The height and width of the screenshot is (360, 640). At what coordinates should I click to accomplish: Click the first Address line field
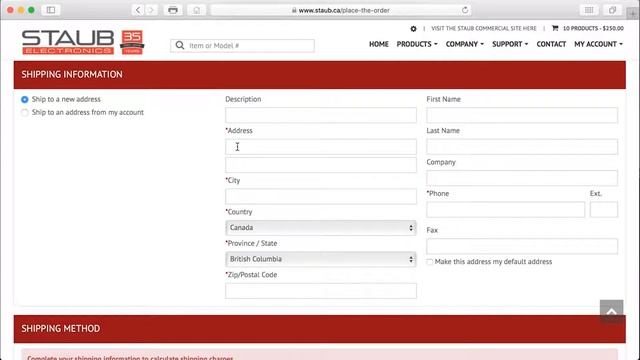click(x=321, y=147)
